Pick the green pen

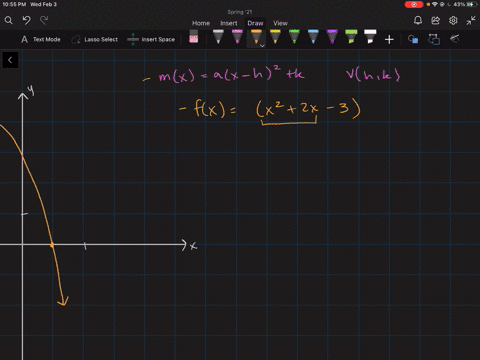click(294, 37)
